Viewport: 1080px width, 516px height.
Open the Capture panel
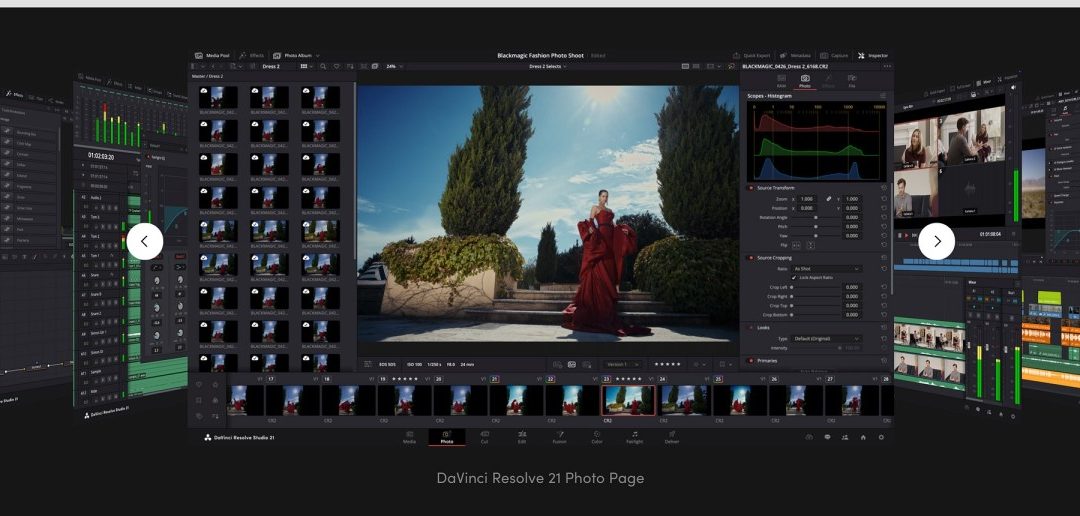coord(834,55)
